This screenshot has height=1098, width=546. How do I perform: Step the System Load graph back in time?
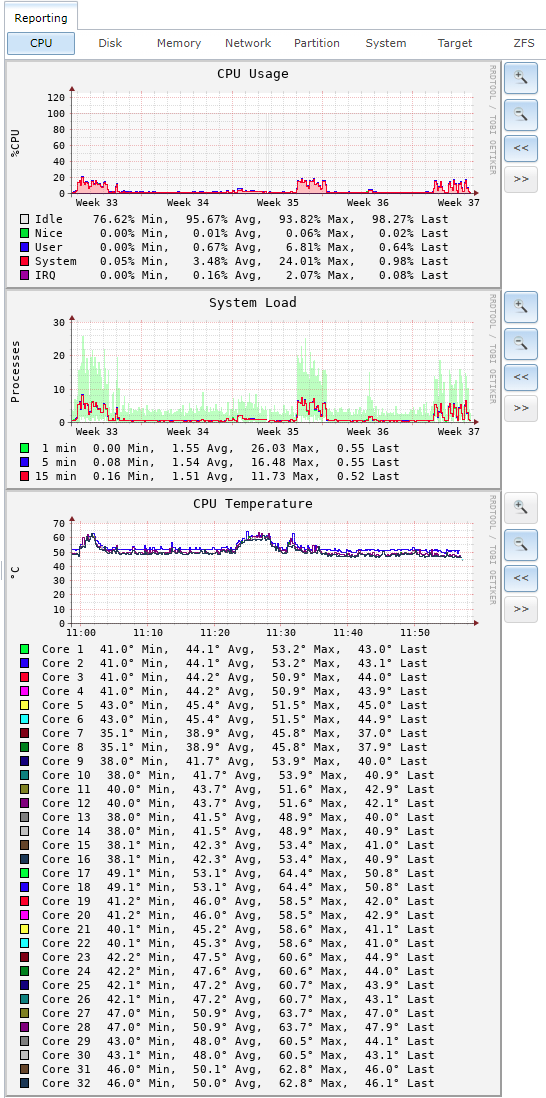(520, 377)
